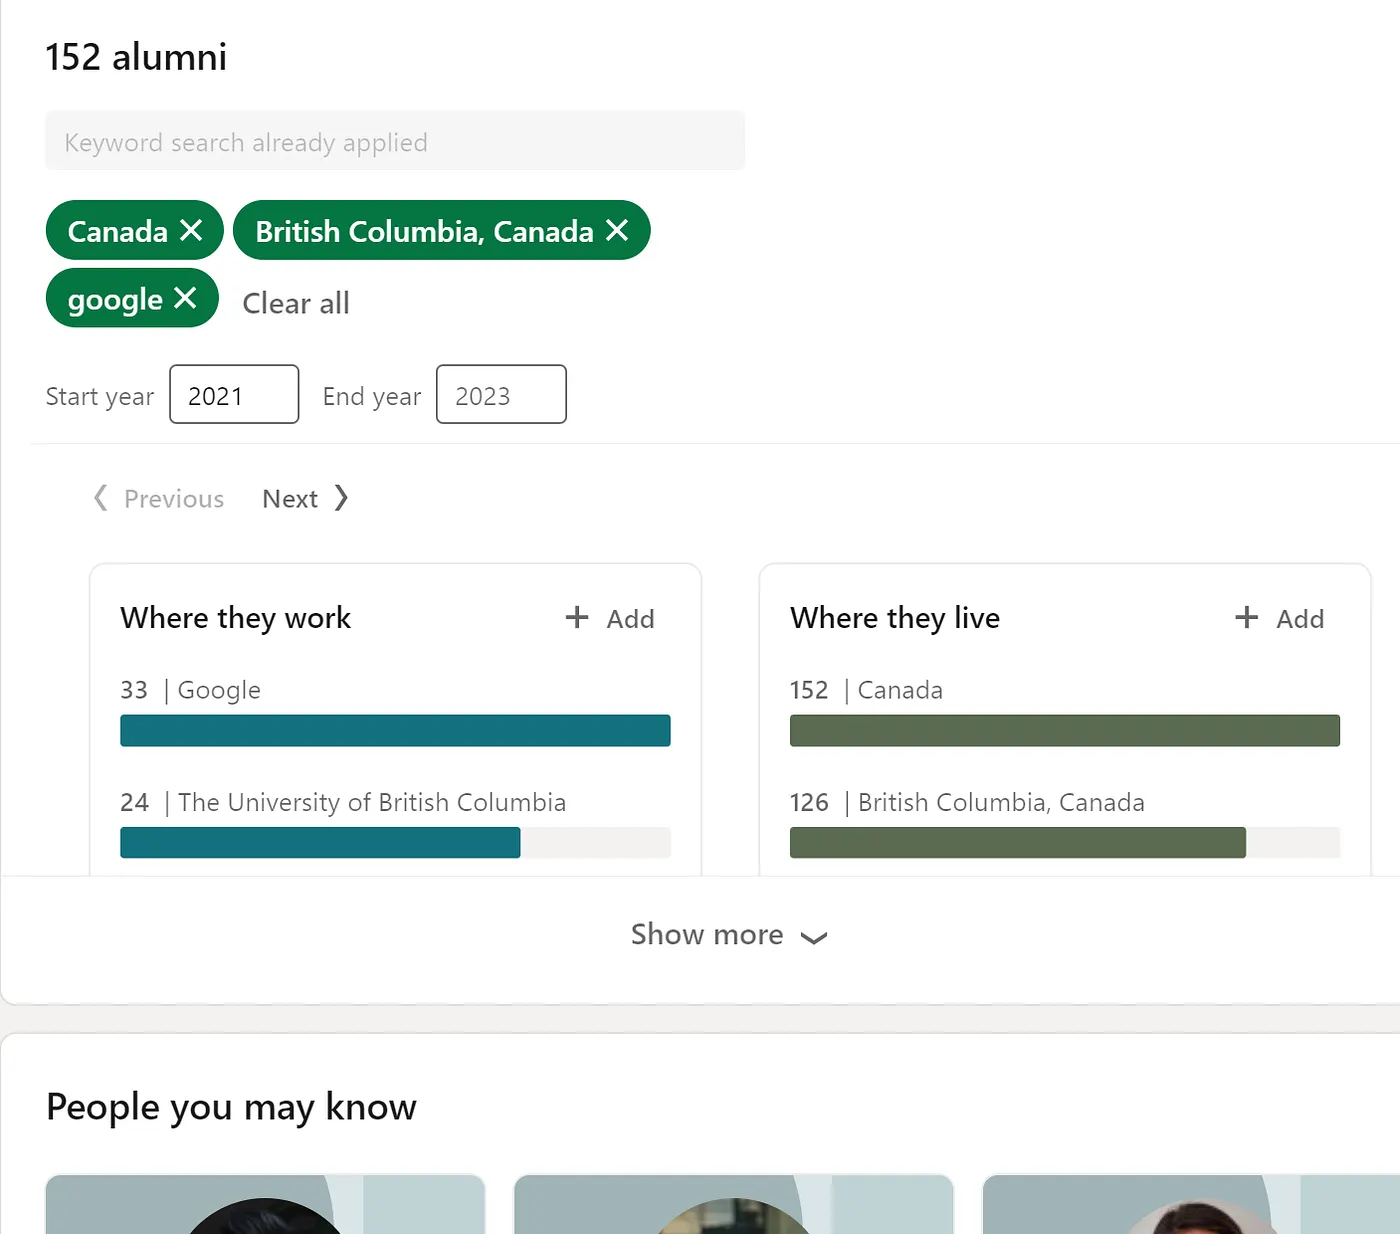Remove the Canada filter chip
Image resolution: width=1400 pixels, height=1234 pixels.
[x=191, y=231]
